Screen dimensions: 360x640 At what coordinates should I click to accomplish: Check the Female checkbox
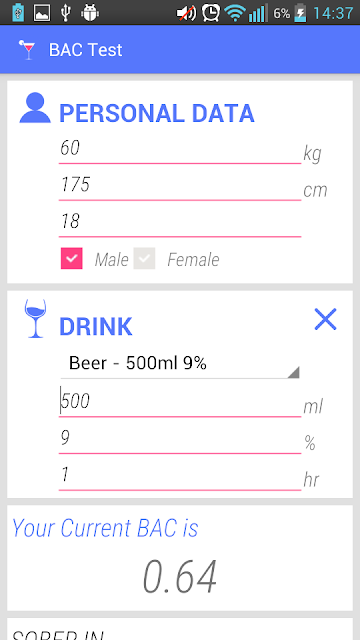[x=144, y=258]
